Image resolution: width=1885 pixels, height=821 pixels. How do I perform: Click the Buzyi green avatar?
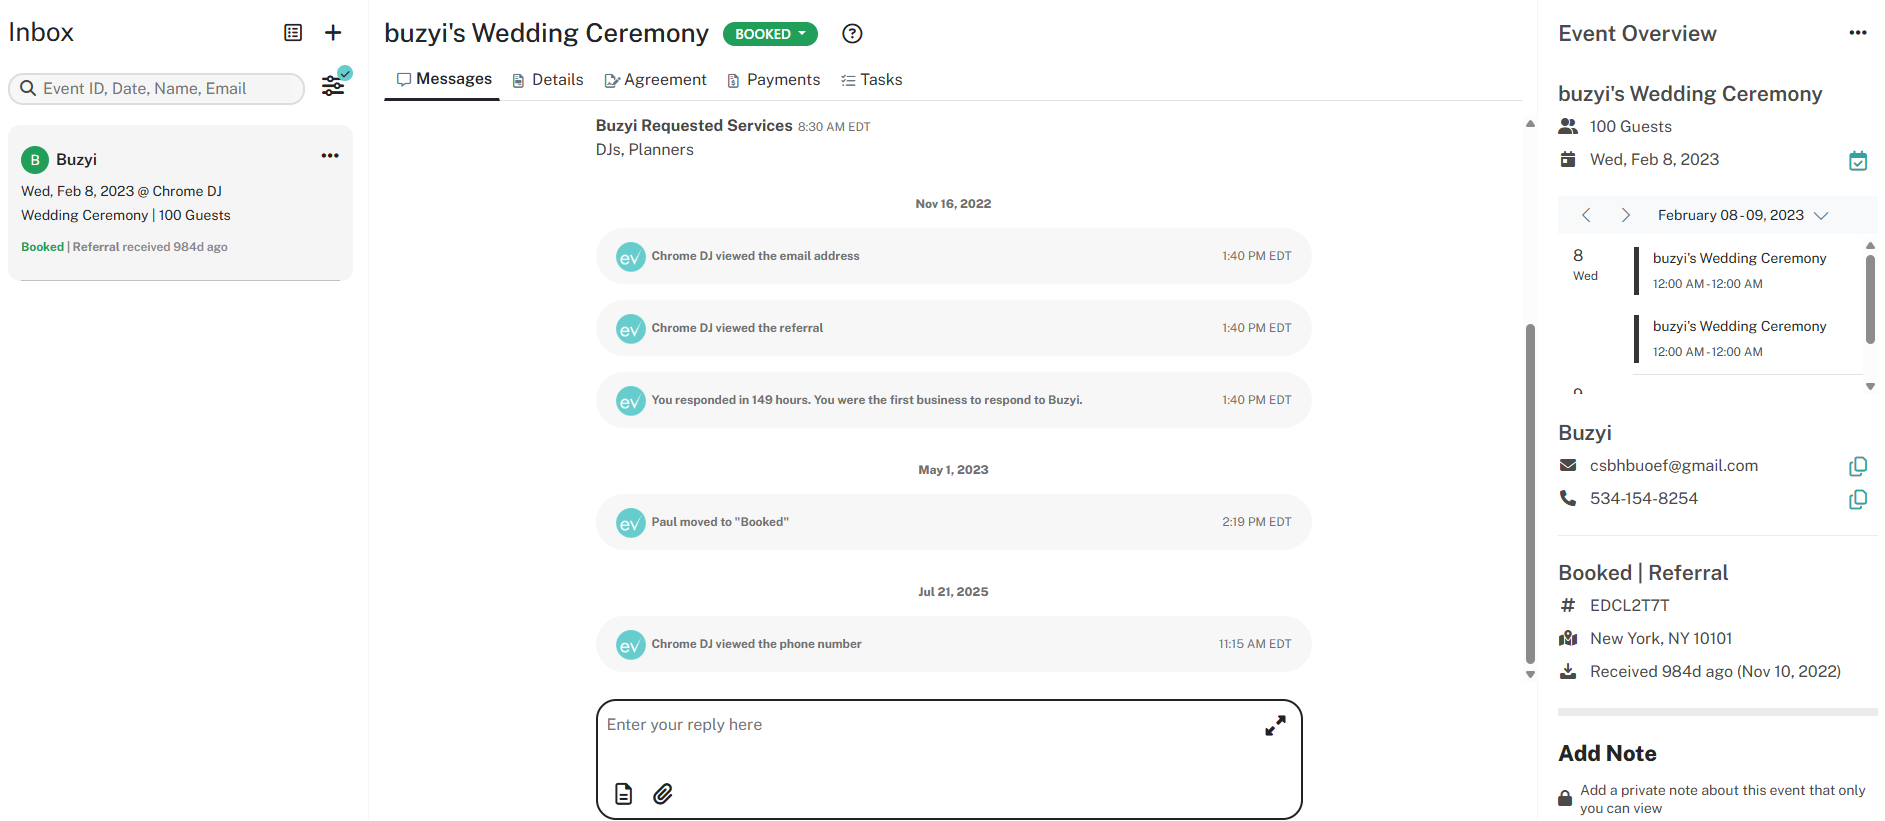(x=35, y=160)
